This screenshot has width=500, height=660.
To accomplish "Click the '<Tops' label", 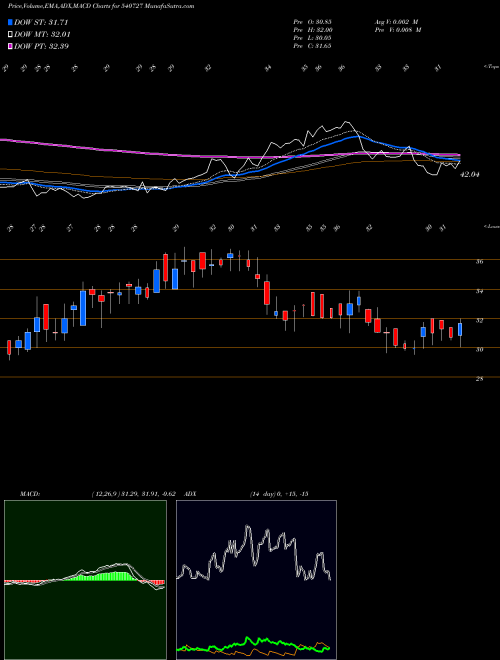I will pyautogui.click(x=491, y=67).
